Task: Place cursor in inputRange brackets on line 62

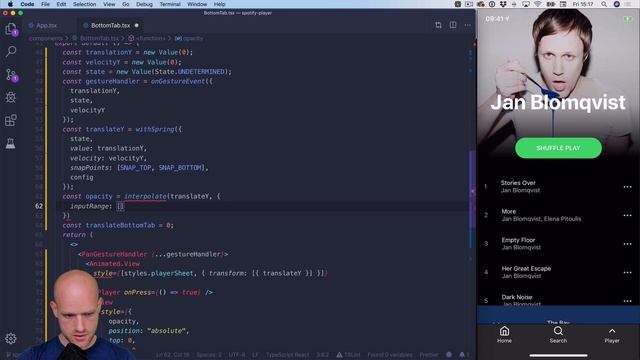Action: pos(120,206)
